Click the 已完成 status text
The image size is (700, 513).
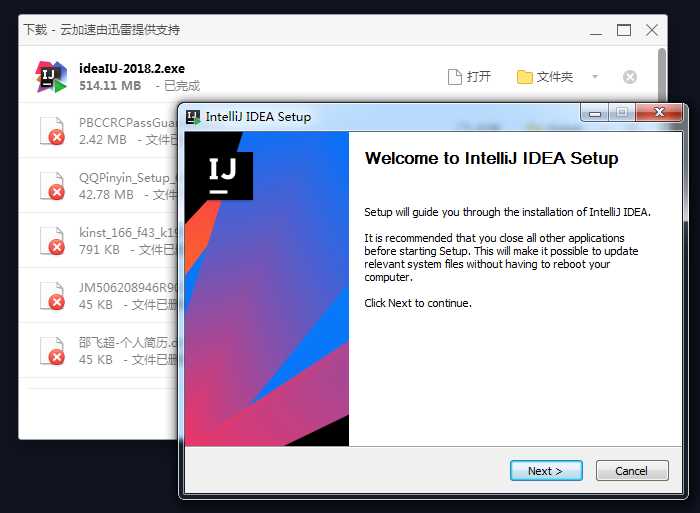point(182,85)
